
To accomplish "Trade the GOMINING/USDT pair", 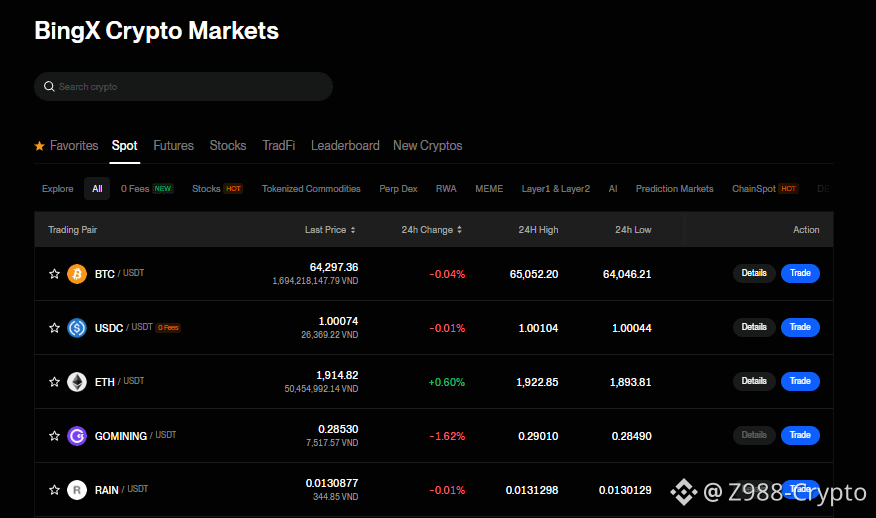I will click(x=800, y=435).
